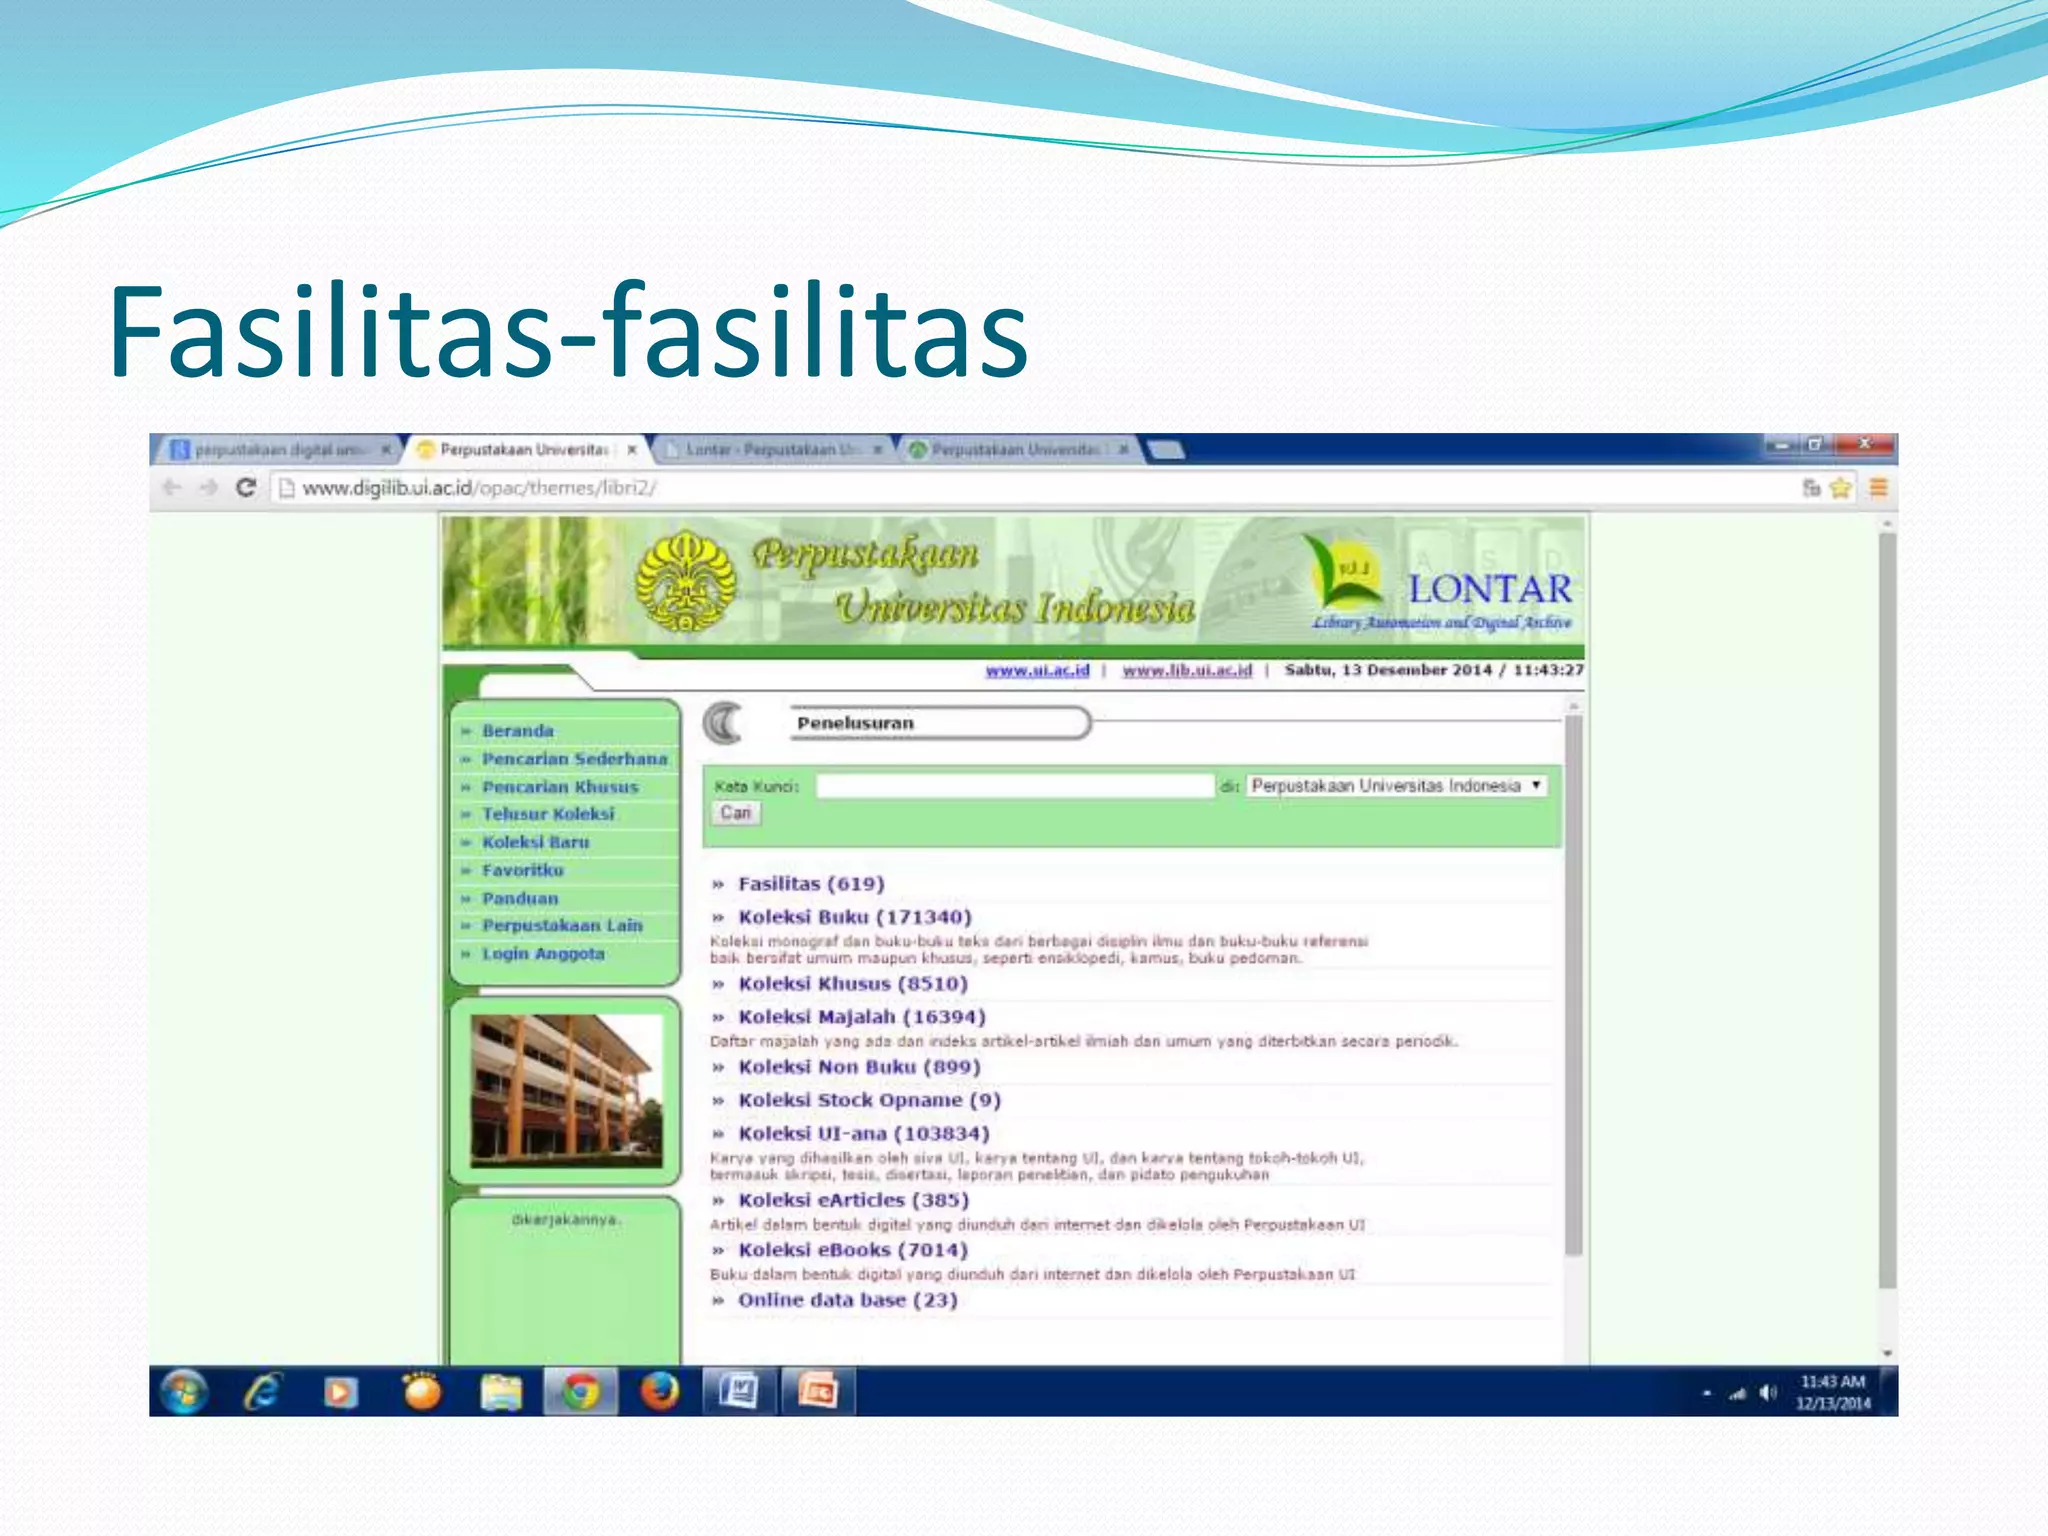Click the show hidden icons tray arrow
This screenshot has height=1536, width=2048.
click(1706, 1393)
